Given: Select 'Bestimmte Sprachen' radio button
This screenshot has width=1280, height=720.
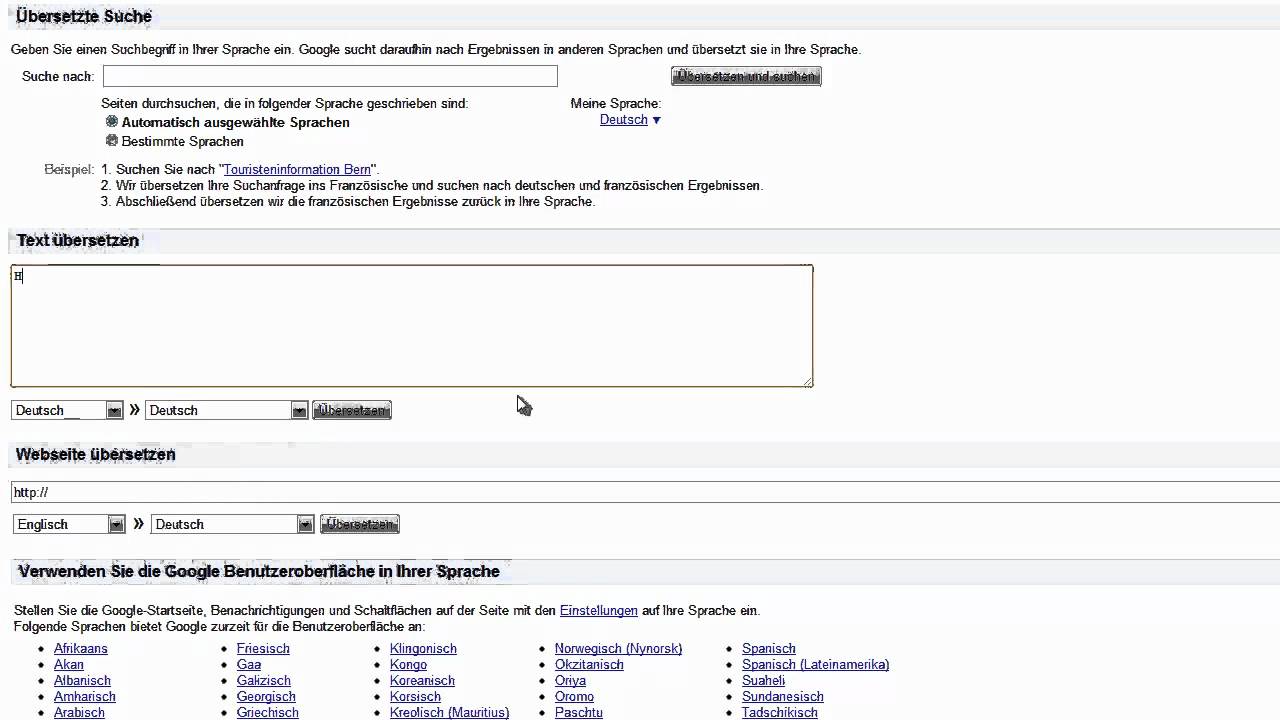Looking at the screenshot, I should (x=112, y=141).
